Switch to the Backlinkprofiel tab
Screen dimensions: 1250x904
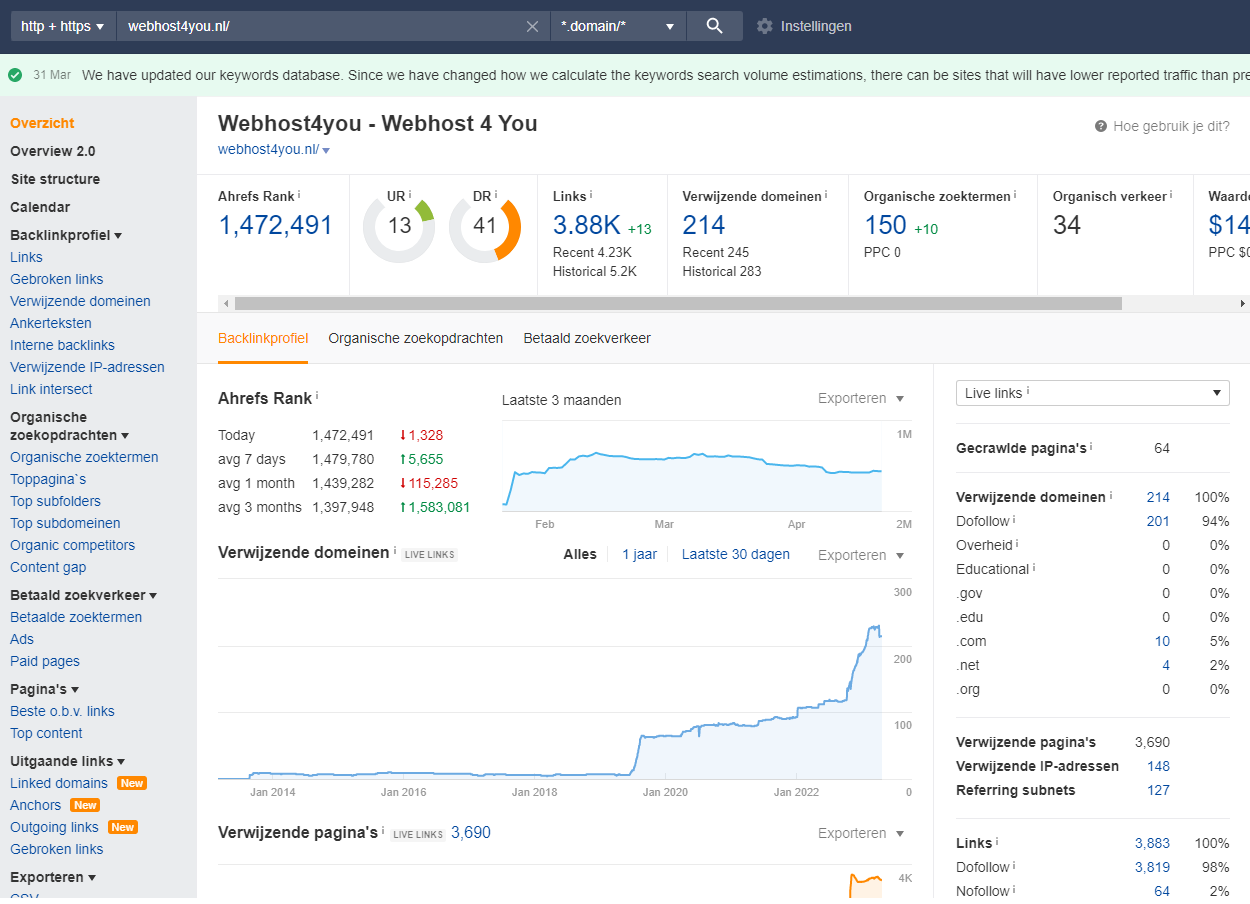(263, 338)
